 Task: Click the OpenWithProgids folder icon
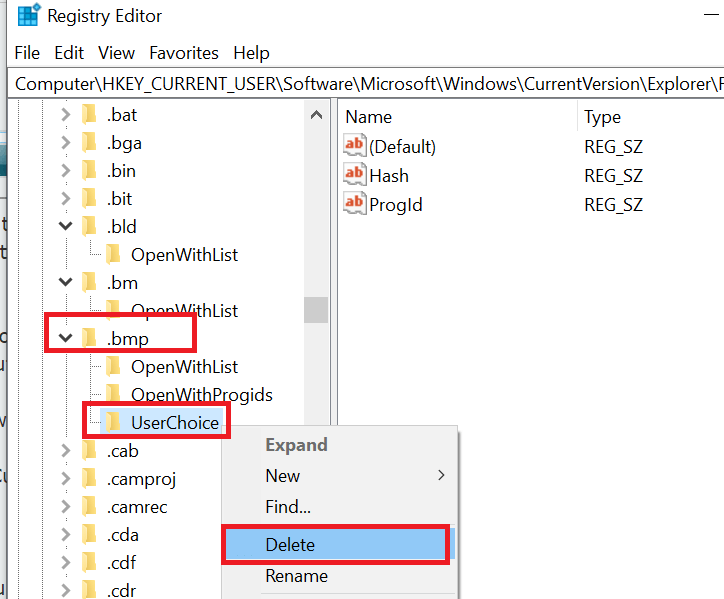coord(113,394)
